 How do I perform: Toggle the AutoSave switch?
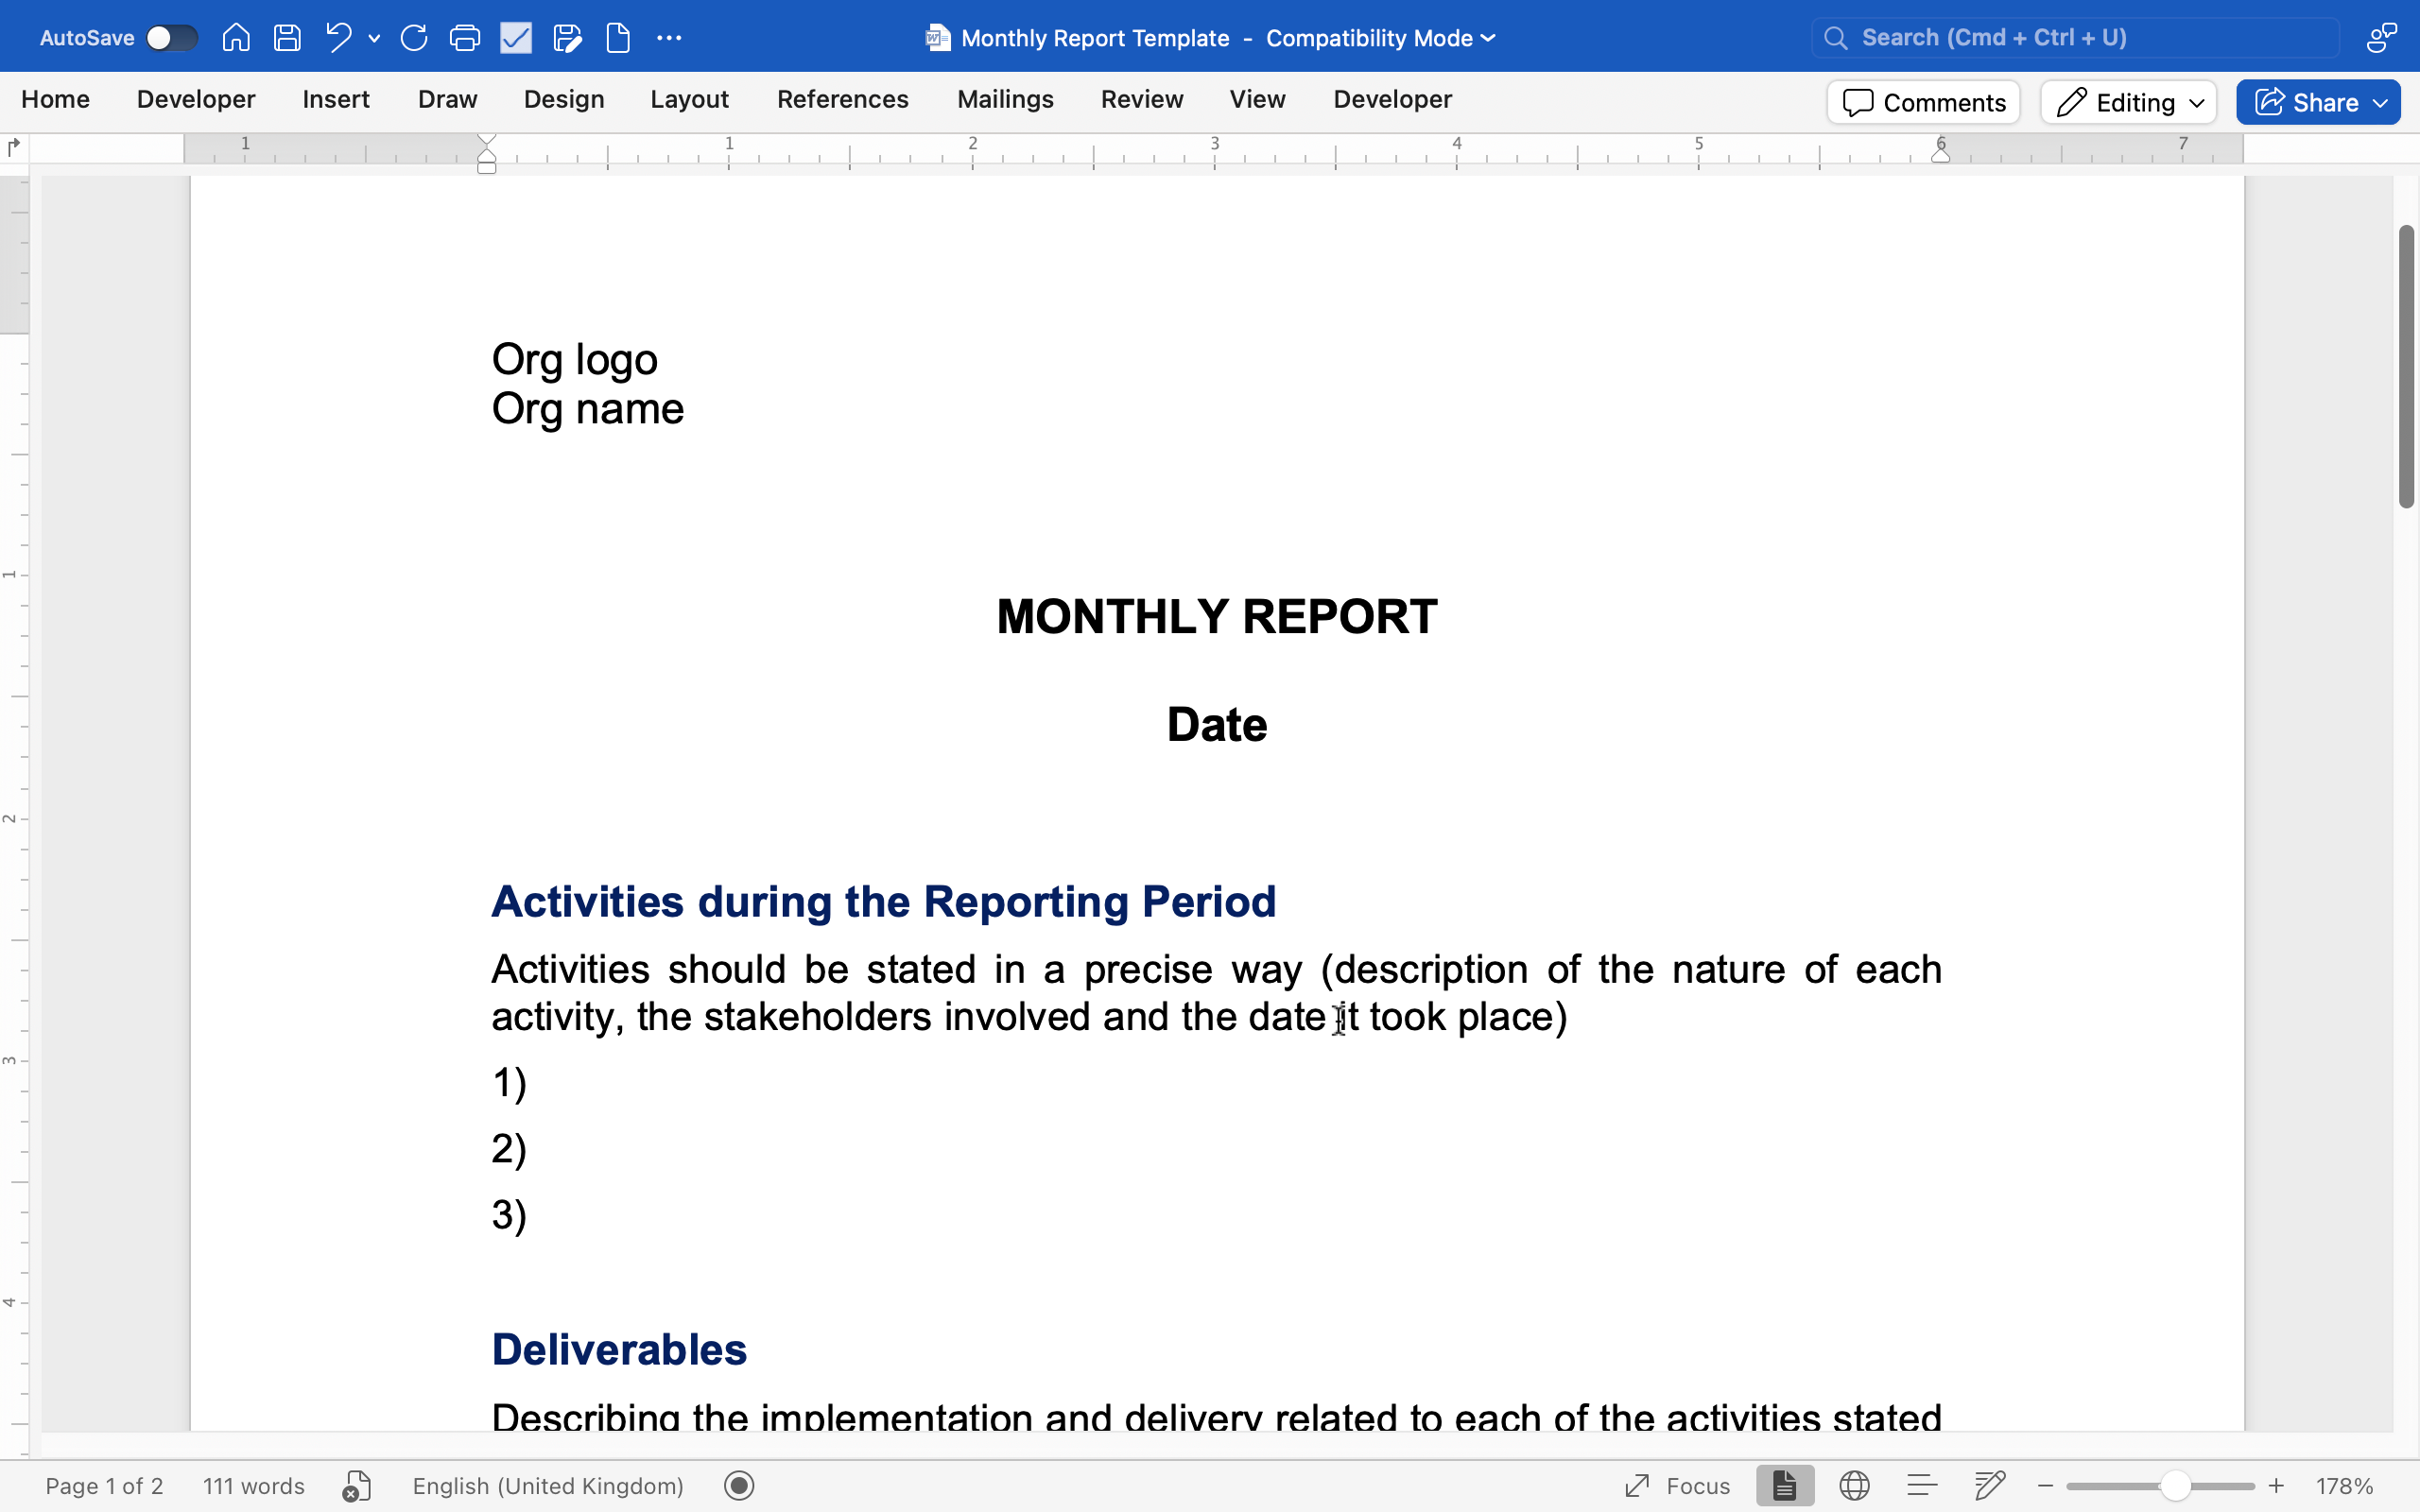click(x=171, y=38)
